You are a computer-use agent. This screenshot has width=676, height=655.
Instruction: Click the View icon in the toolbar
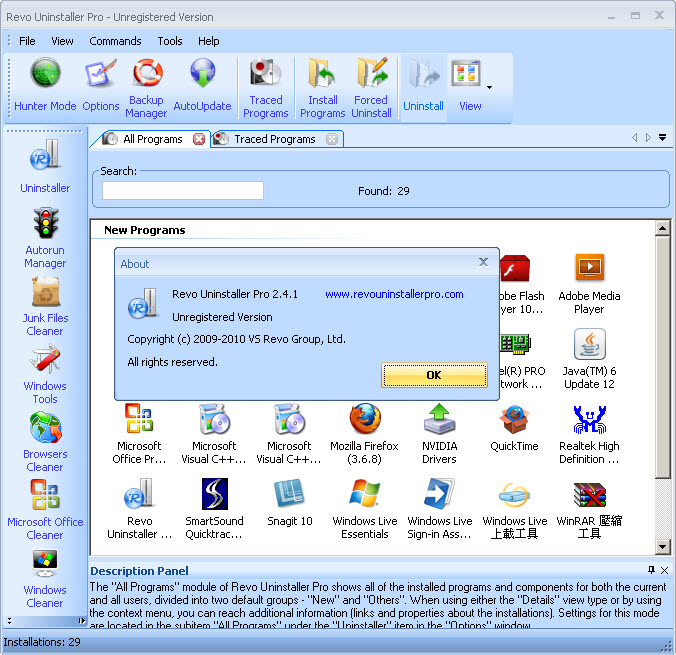pyautogui.click(x=467, y=85)
